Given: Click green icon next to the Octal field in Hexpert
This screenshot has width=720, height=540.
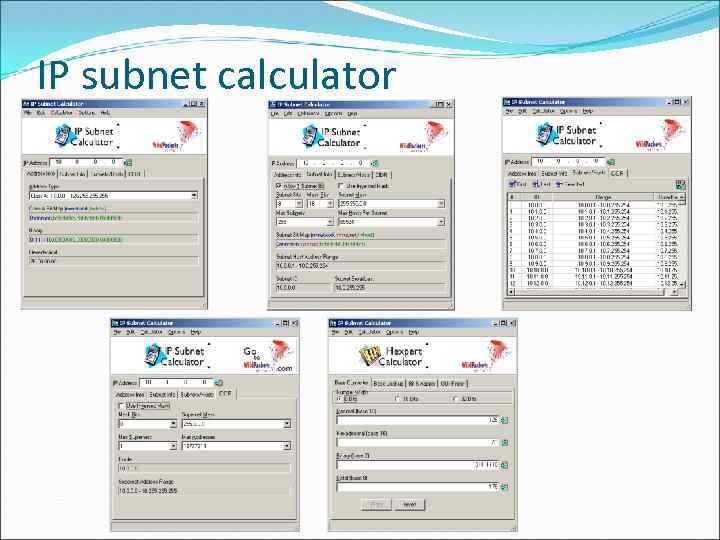Looking at the screenshot, I should tap(505, 487).
